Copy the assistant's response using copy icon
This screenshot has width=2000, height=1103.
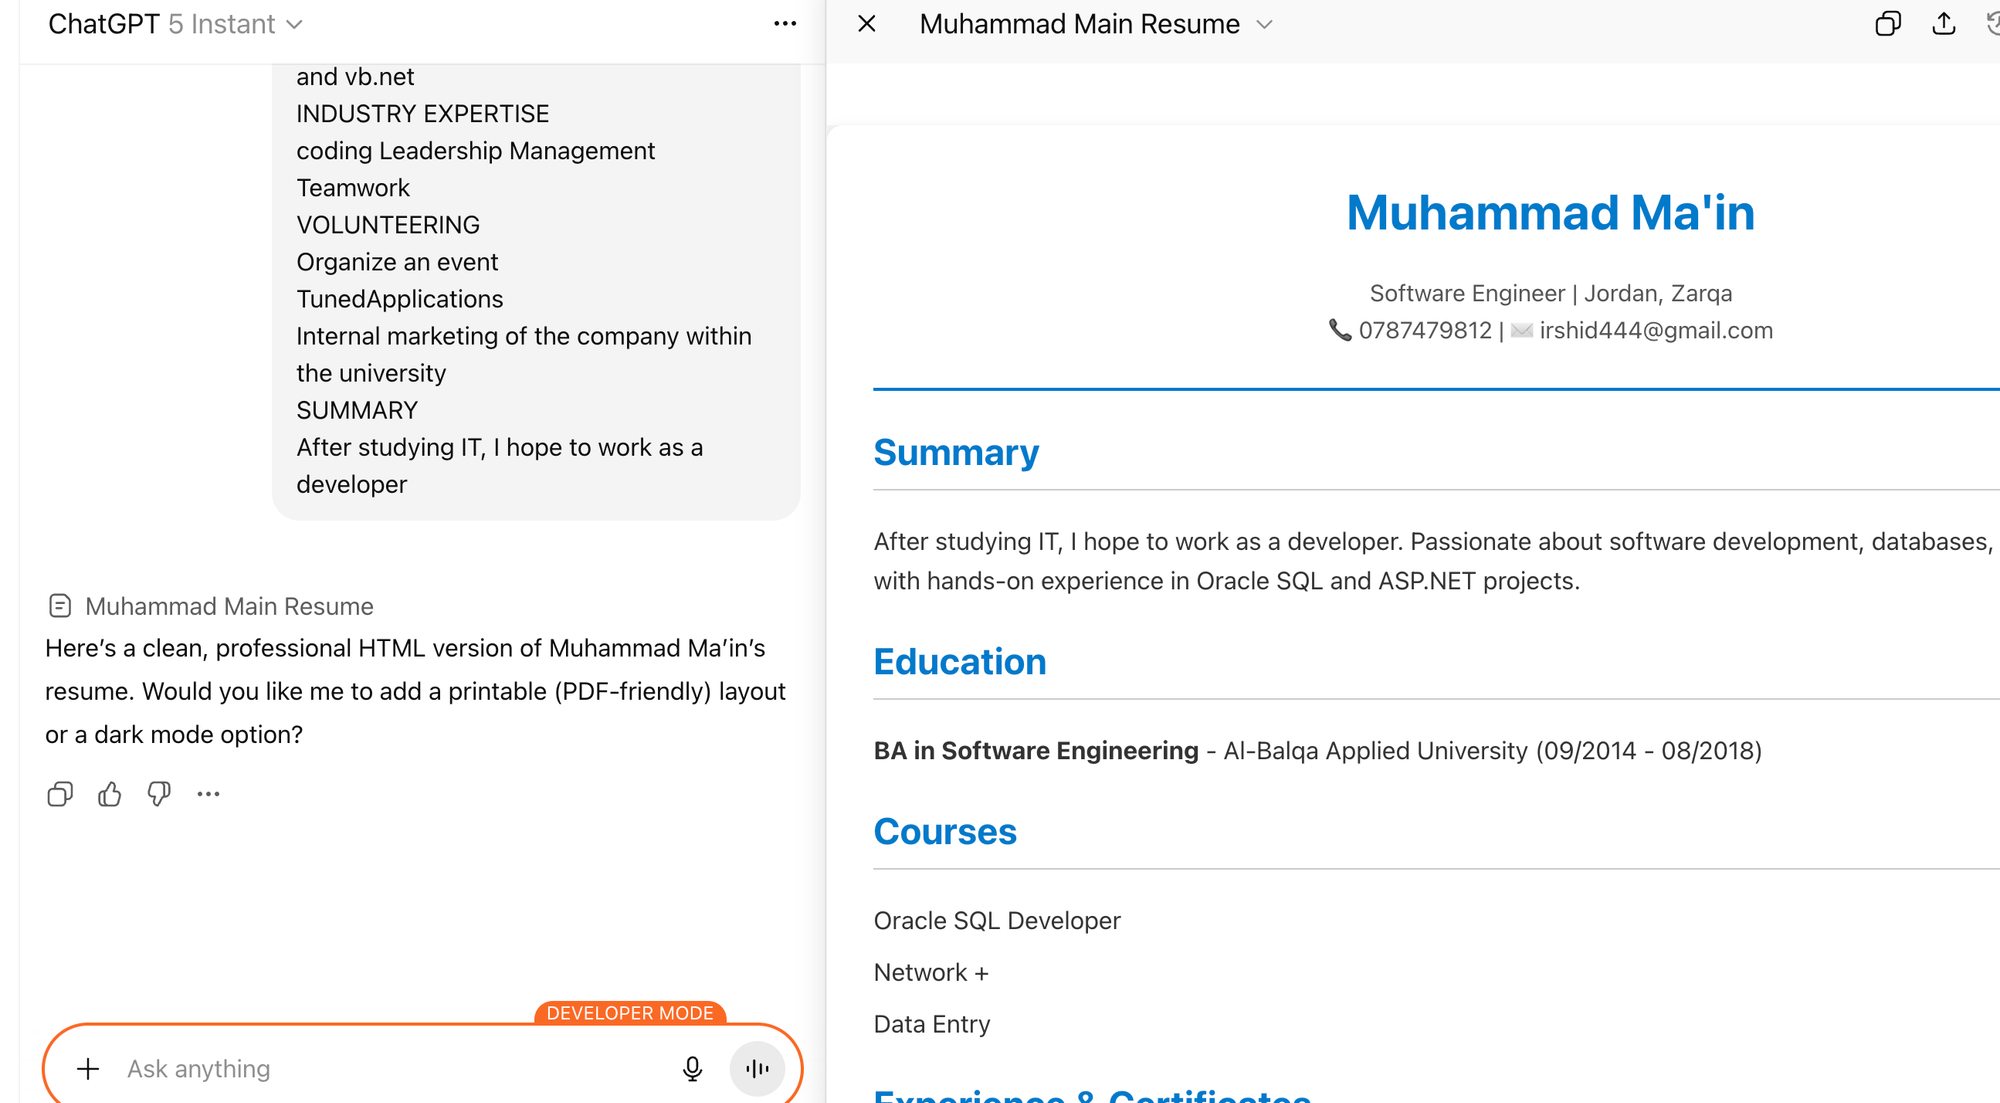(59, 793)
